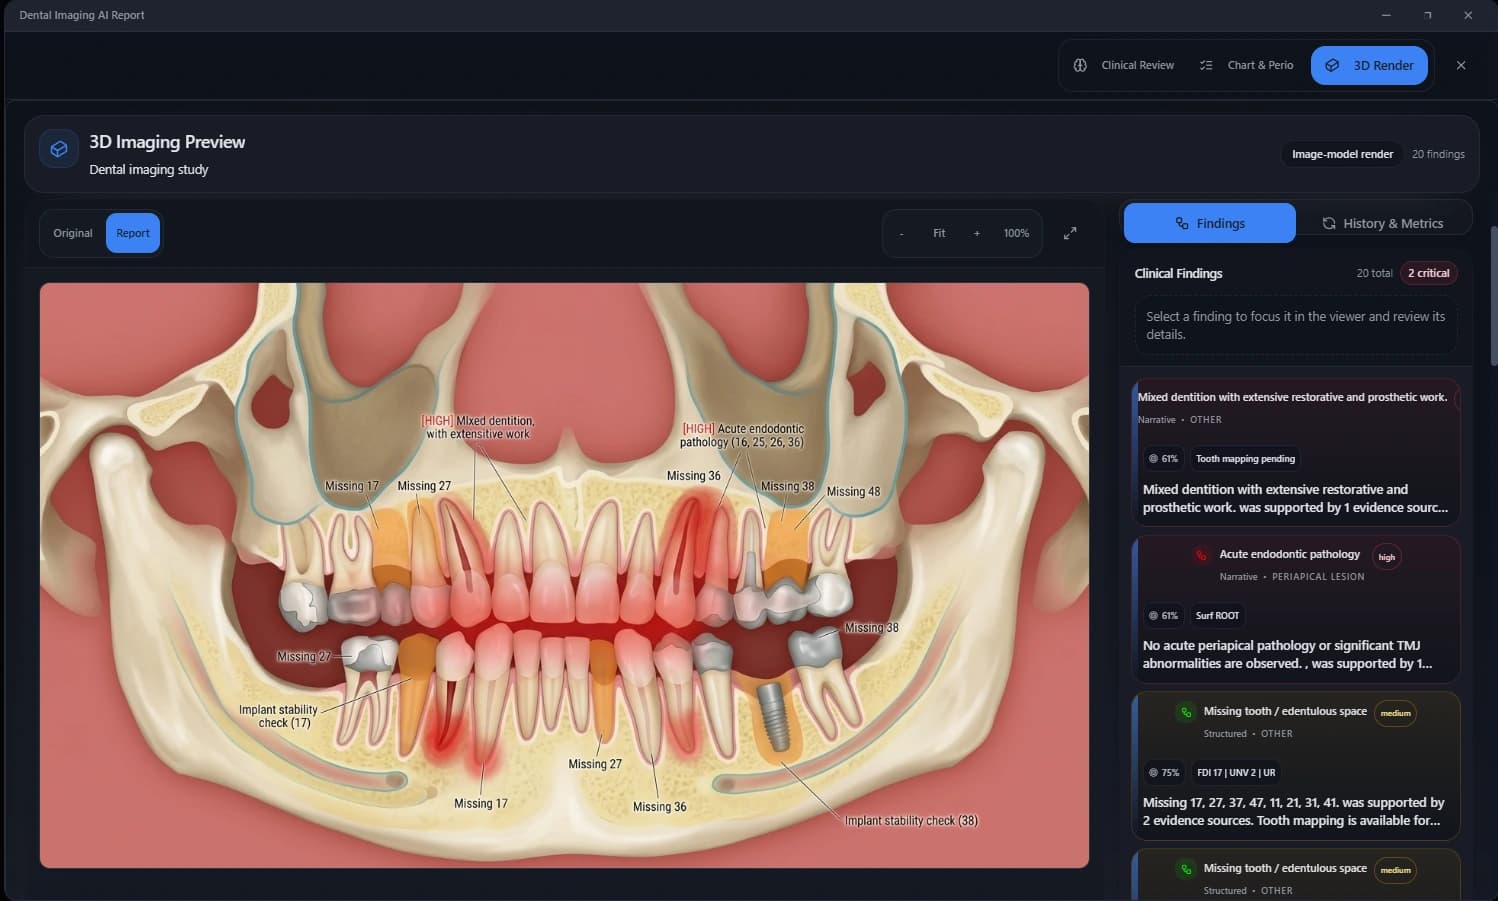Click the 20 findings count in header

(1438, 154)
